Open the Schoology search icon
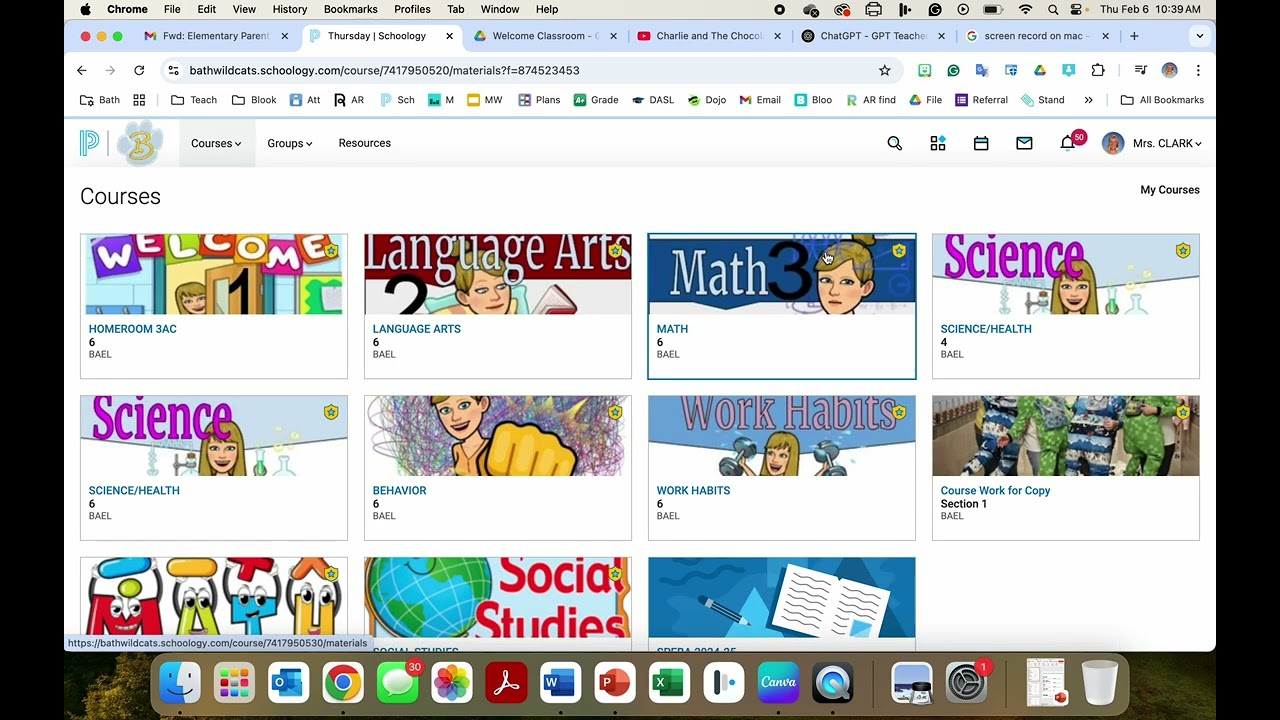The width and height of the screenshot is (1280, 720). (x=895, y=144)
